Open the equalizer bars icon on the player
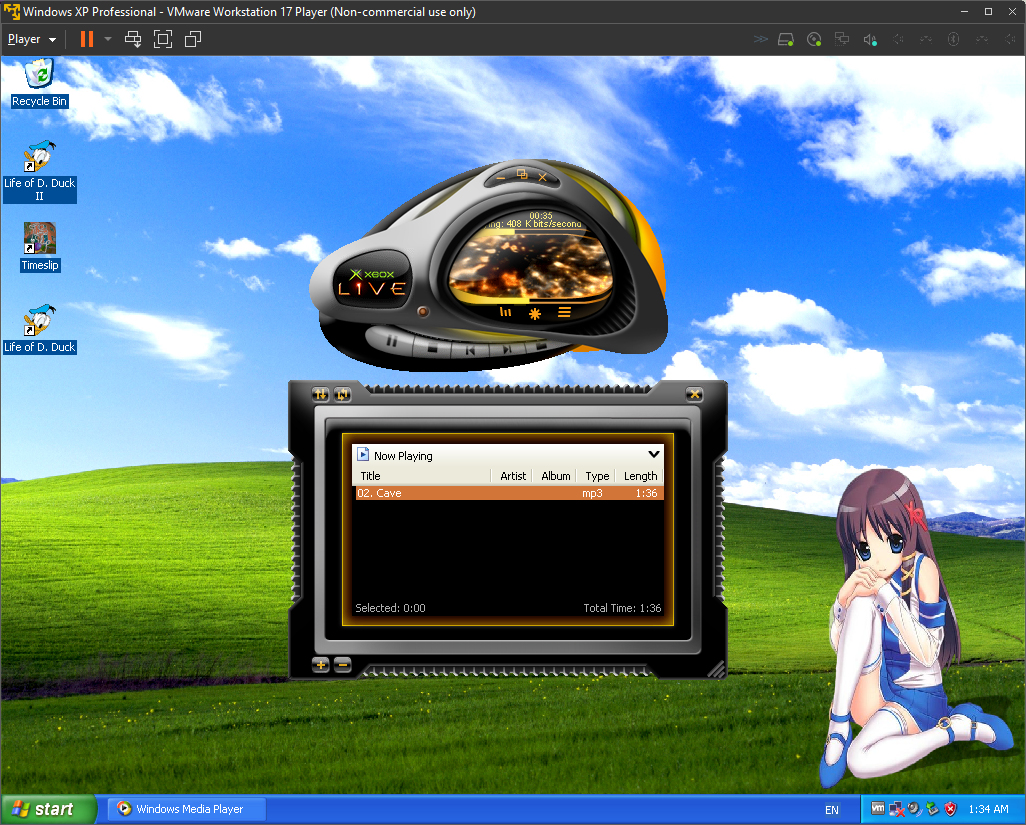 click(x=506, y=313)
